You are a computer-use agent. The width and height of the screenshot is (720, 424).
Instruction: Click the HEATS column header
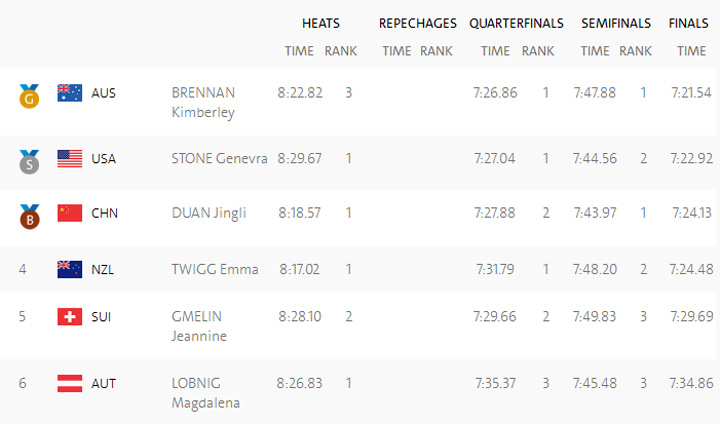[320, 23]
